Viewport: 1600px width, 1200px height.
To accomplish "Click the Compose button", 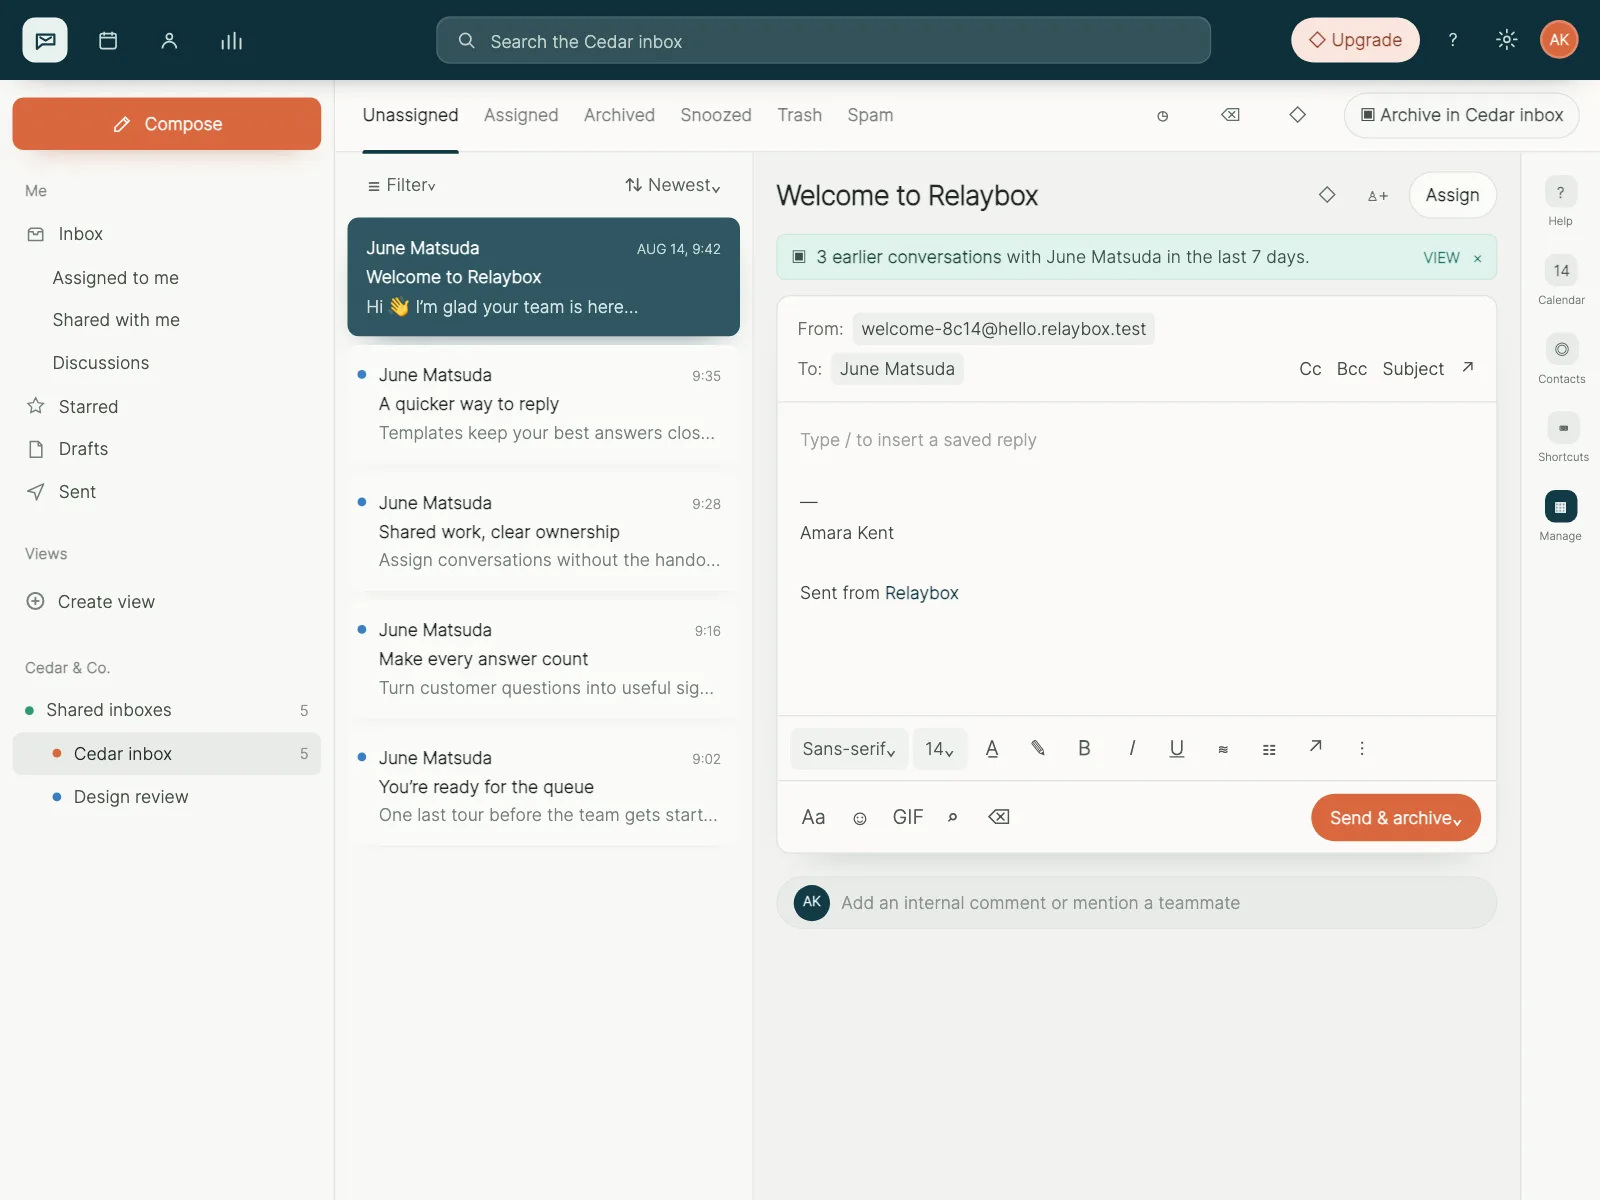I will coord(167,124).
